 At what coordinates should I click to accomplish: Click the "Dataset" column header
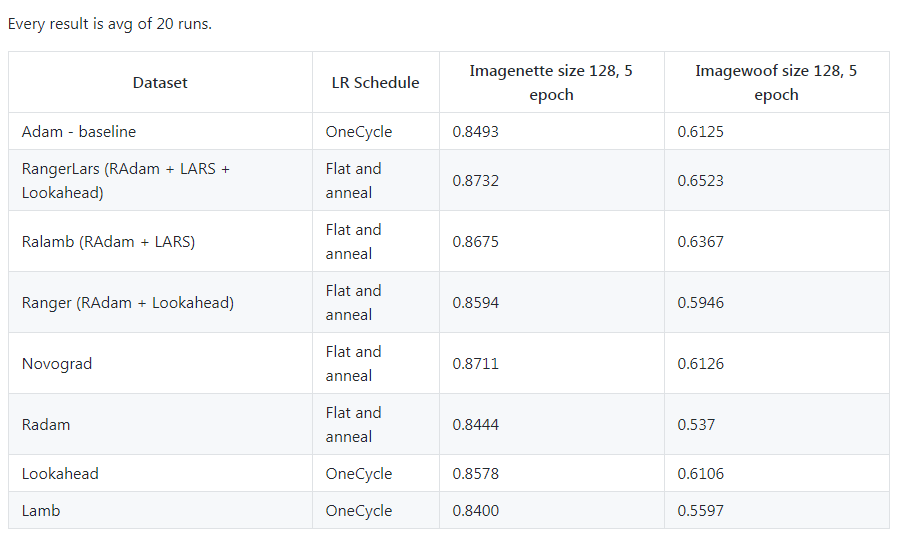tap(160, 82)
